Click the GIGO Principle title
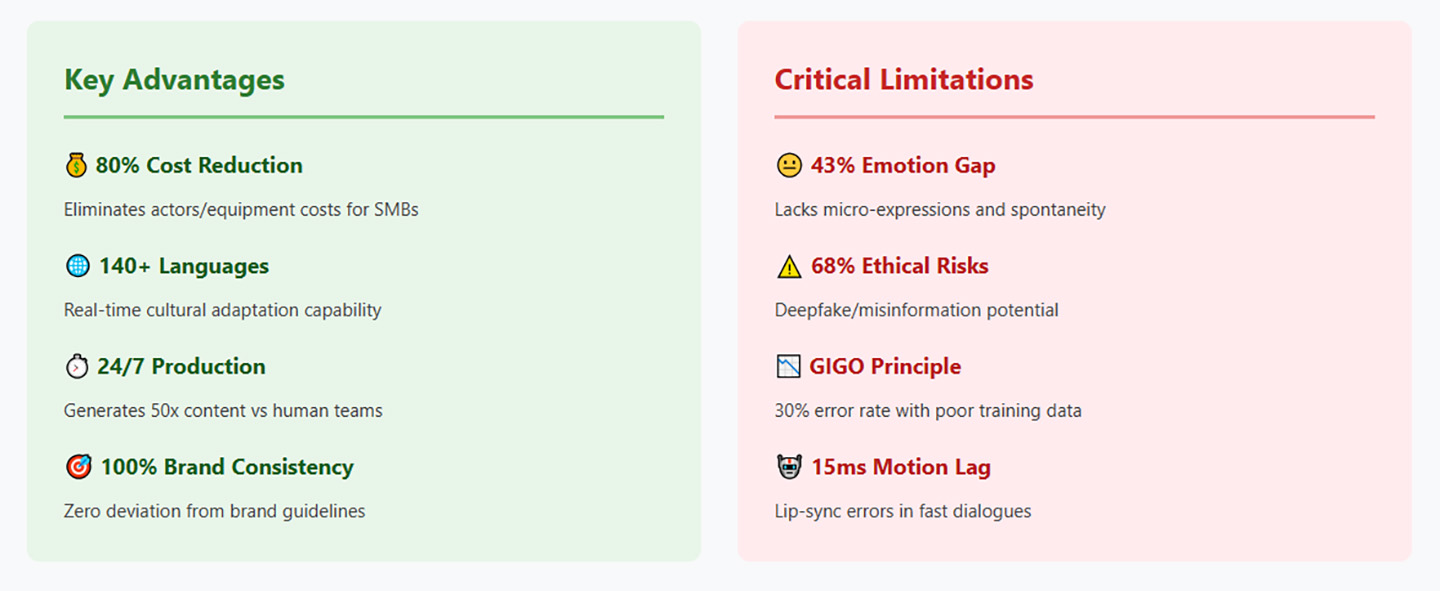The image size is (1440, 591). 885,366
